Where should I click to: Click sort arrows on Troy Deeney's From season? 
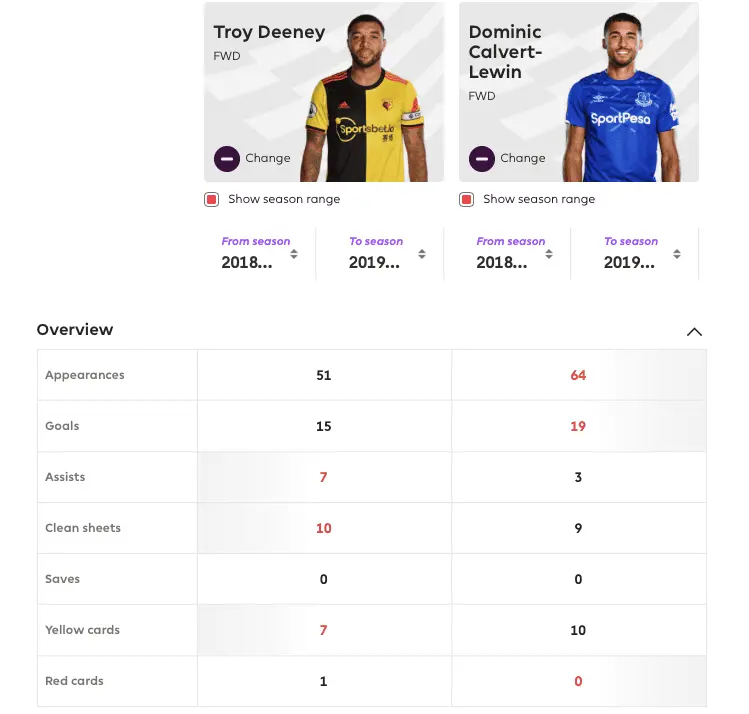point(294,254)
